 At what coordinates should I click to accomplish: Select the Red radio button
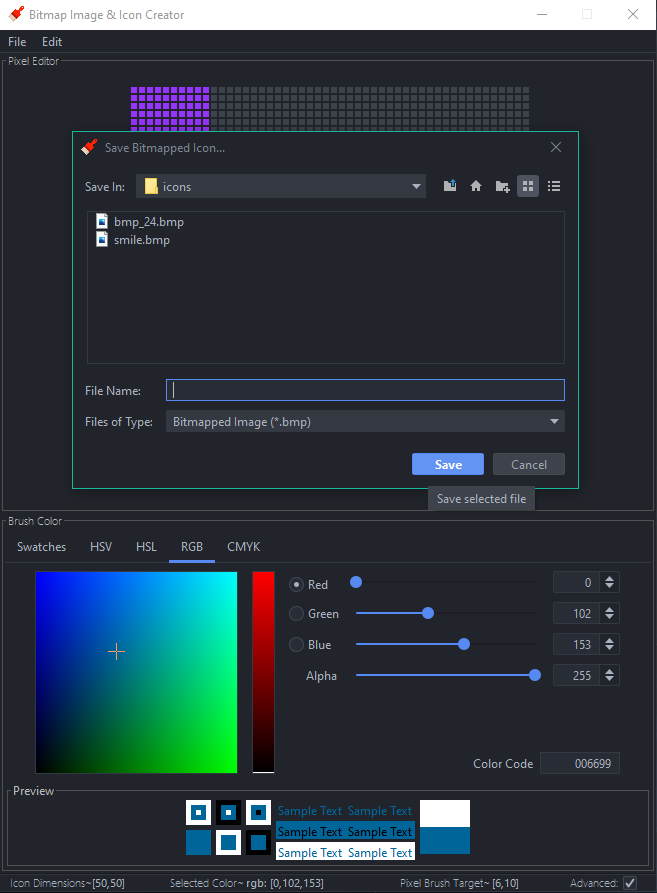(296, 584)
